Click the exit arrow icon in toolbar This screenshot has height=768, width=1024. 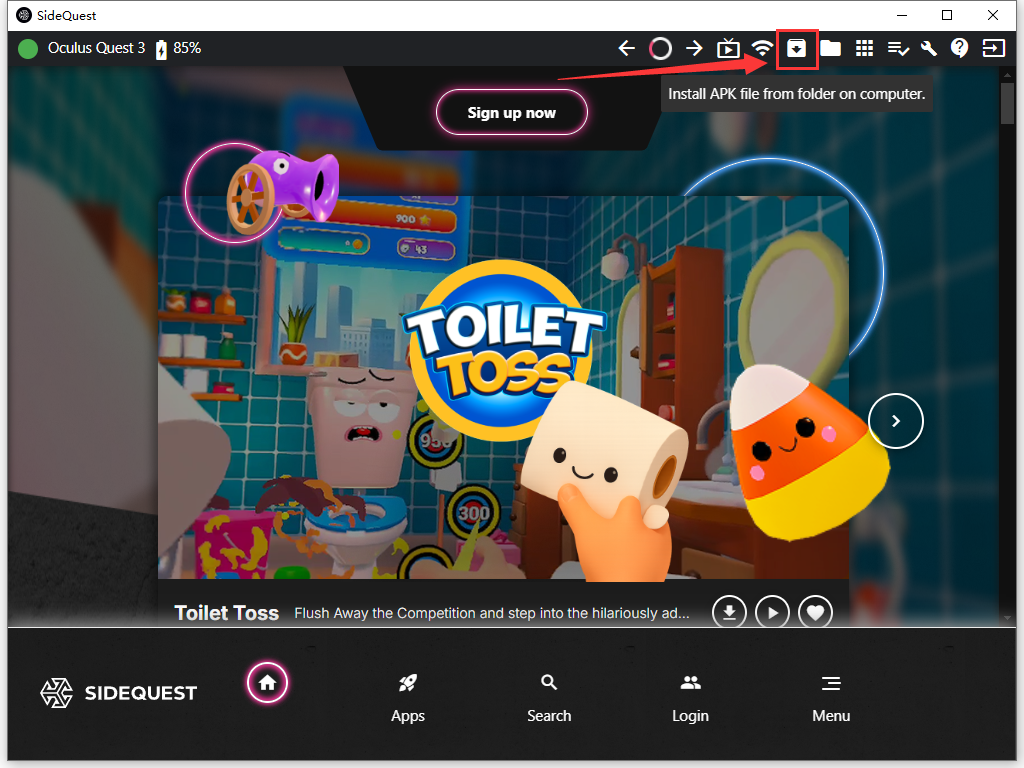993,48
